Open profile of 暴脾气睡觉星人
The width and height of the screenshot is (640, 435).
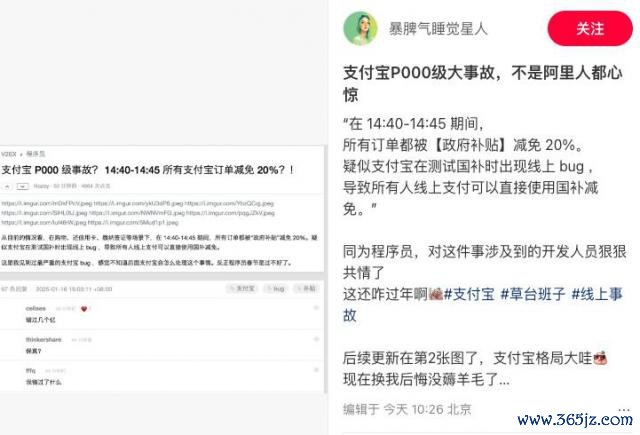(x=438, y=29)
